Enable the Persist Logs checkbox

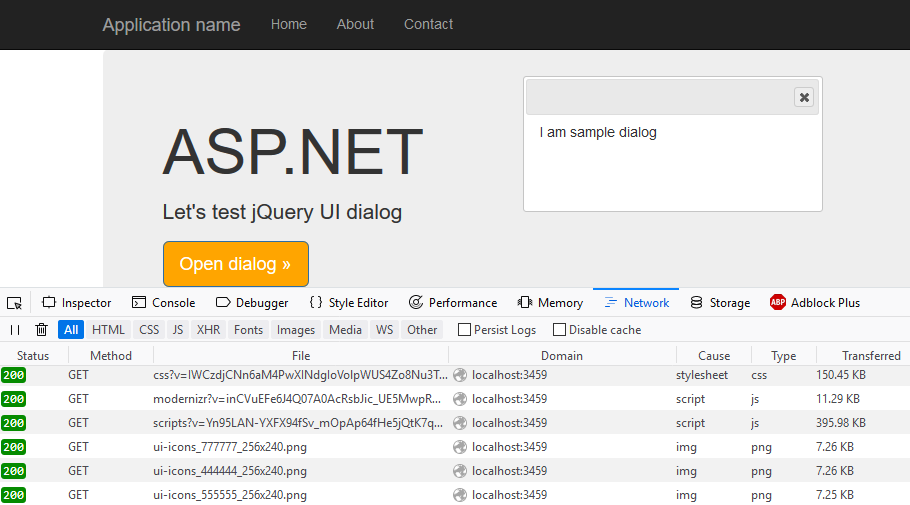[x=464, y=330]
